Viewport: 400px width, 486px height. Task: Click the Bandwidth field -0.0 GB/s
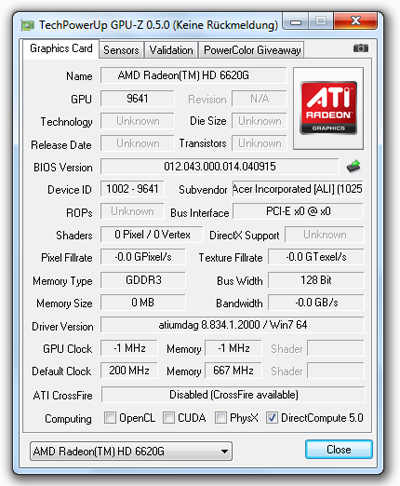(316, 302)
